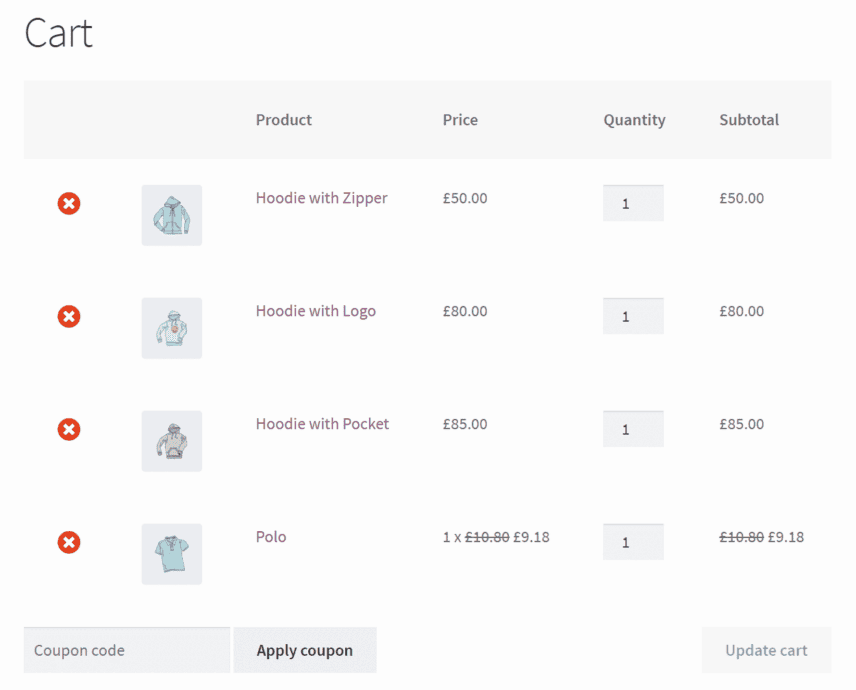Open the Hoodie with Zipper product image
Image resolution: width=856 pixels, height=690 pixels.
(171, 214)
